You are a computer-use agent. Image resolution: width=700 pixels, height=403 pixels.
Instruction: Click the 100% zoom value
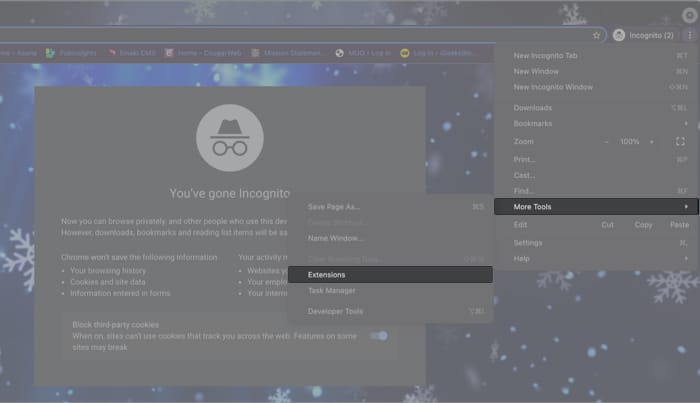click(629, 141)
